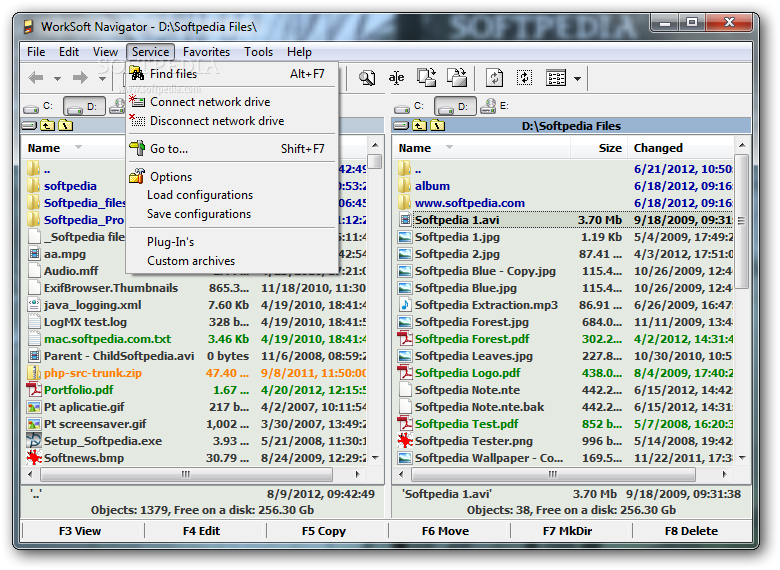Select the album folder in right panel

coord(432,186)
